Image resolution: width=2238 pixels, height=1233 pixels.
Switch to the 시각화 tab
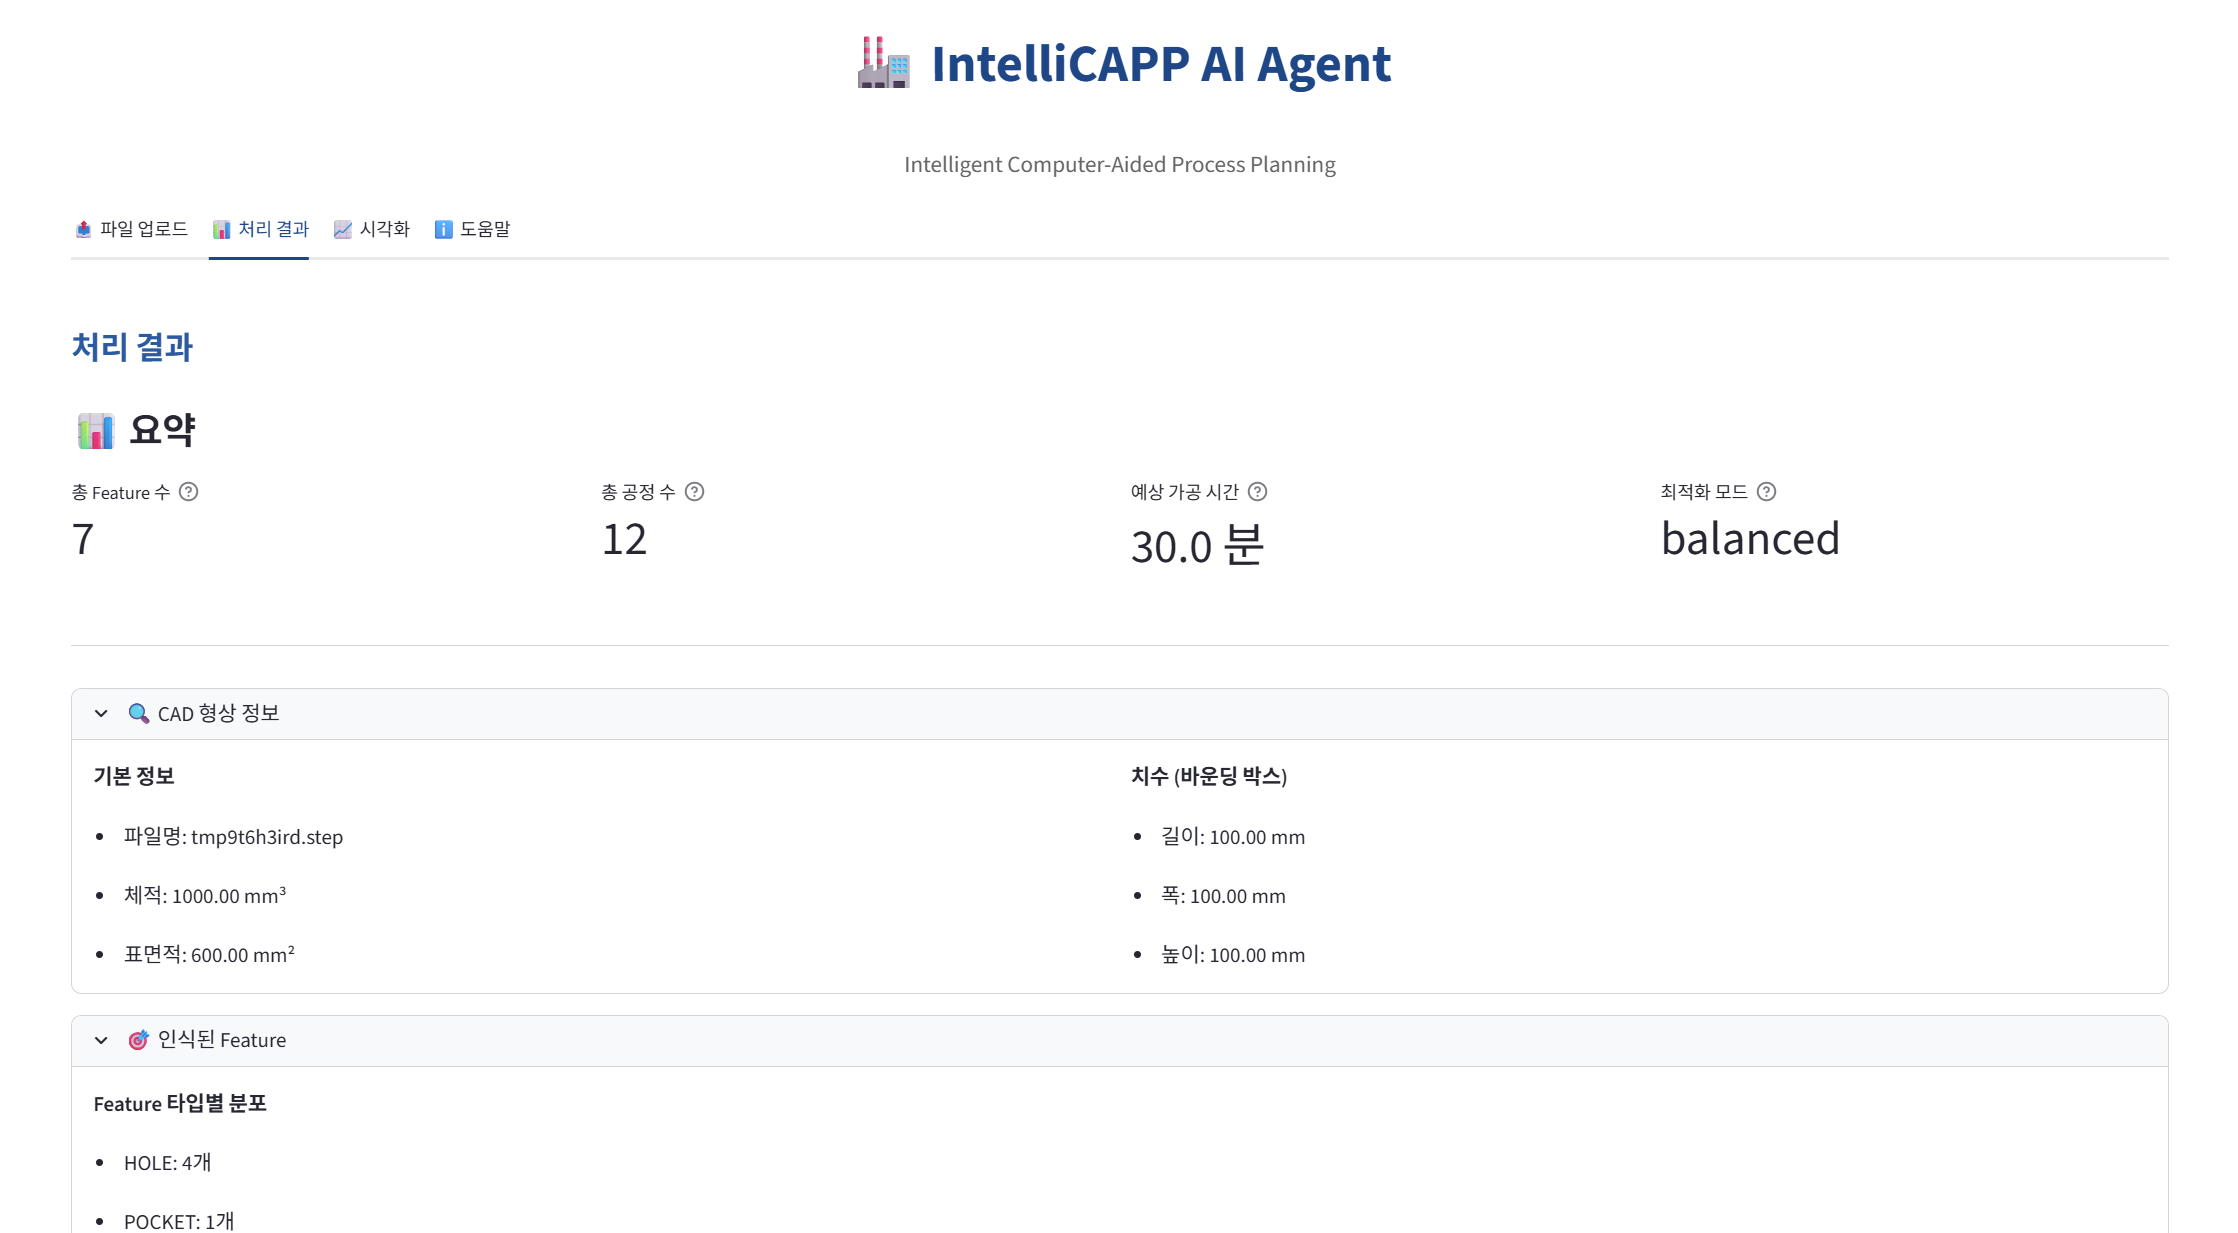pos(372,229)
